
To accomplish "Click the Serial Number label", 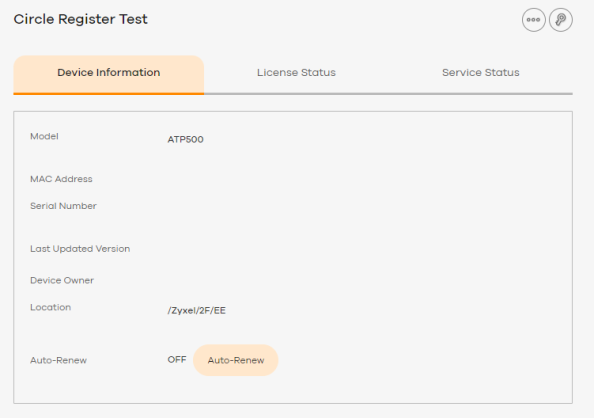I will pos(63,206).
